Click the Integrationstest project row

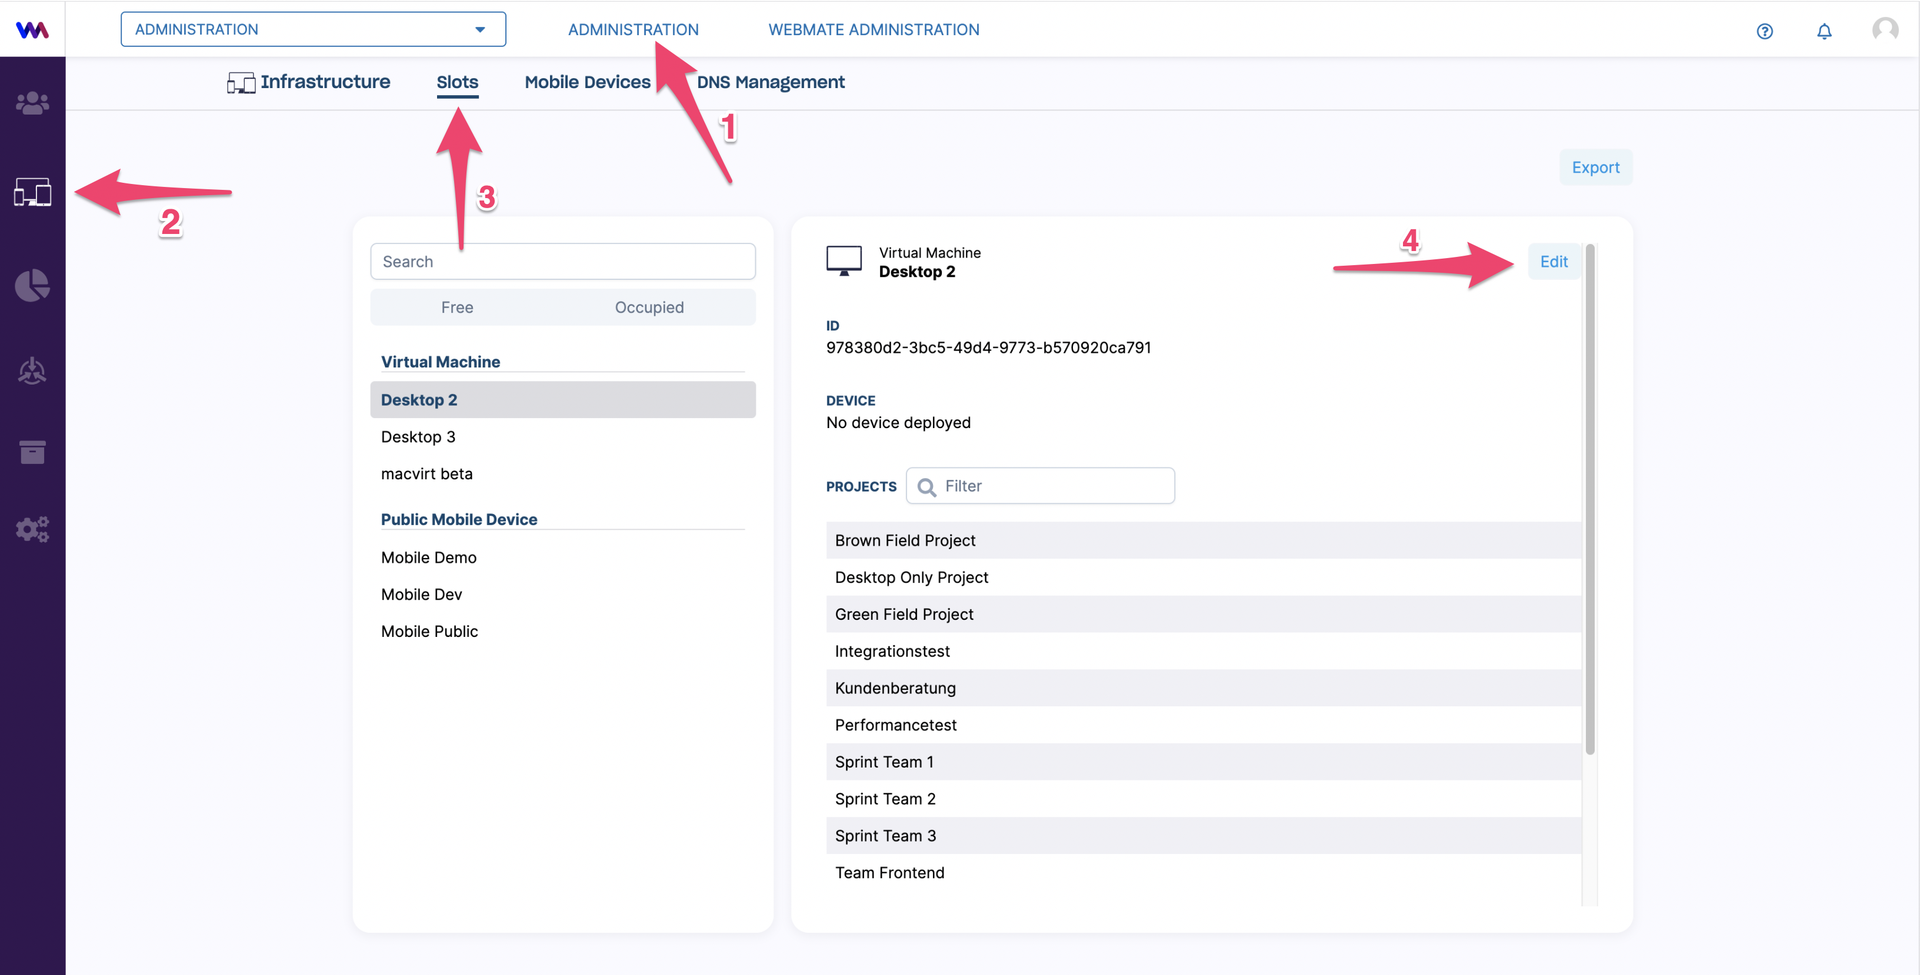(x=1204, y=651)
